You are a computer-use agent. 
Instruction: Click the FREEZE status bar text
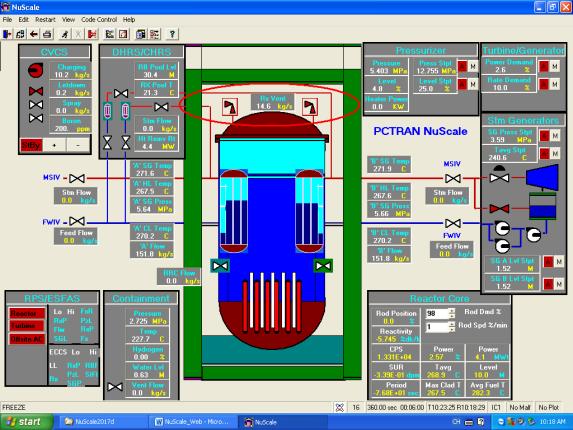click(14, 407)
